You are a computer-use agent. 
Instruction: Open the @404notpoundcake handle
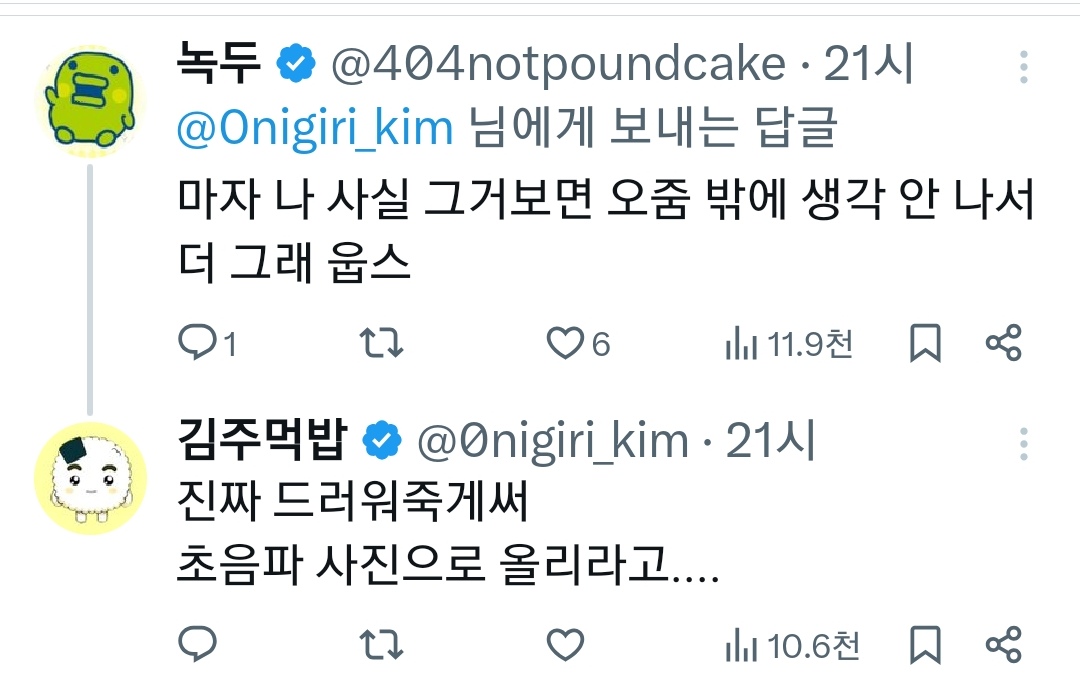click(x=558, y=66)
